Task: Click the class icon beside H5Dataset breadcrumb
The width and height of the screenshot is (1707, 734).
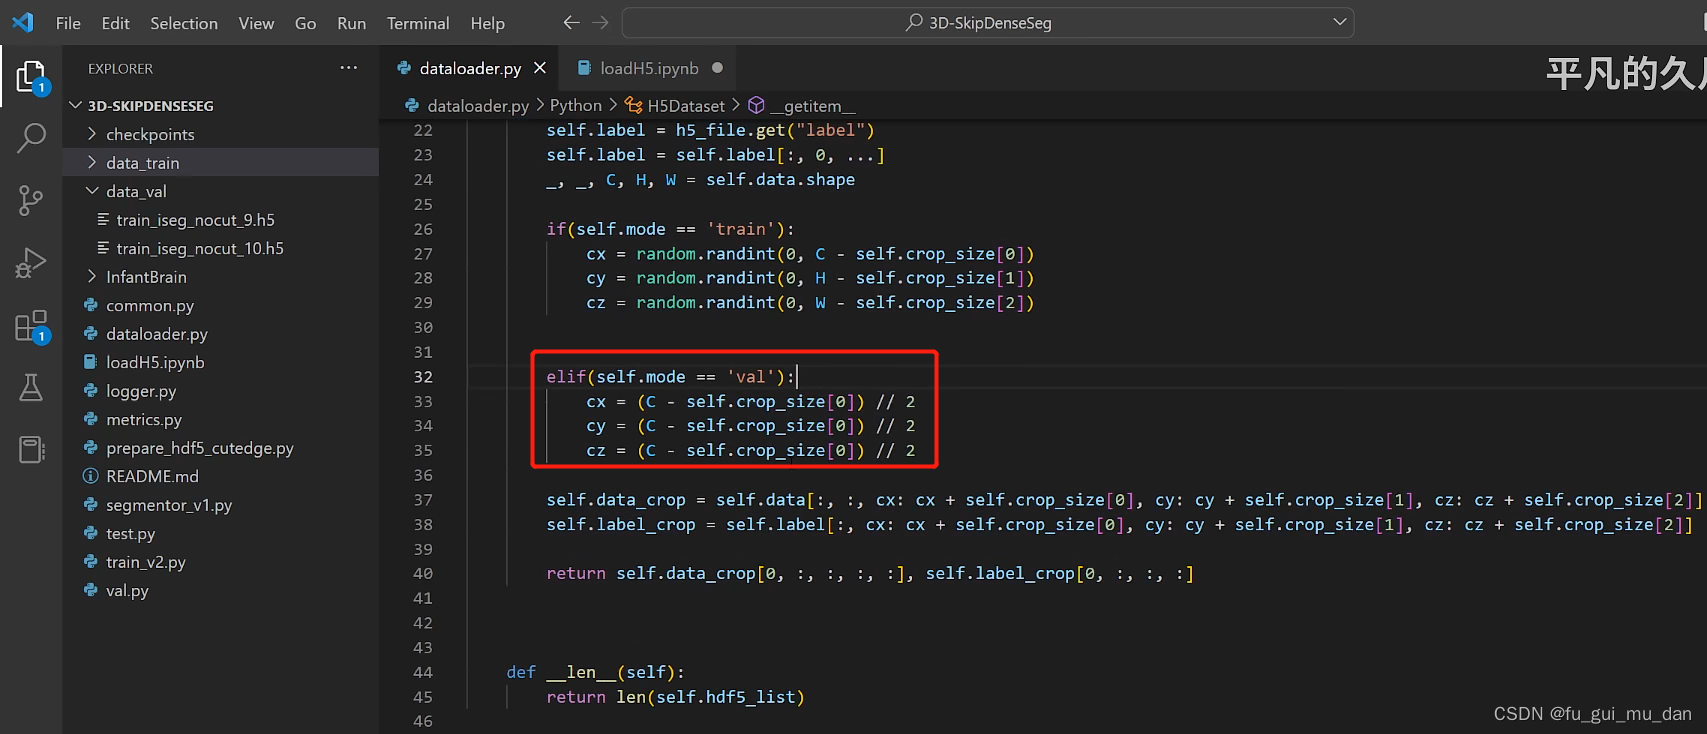Action: 634,105
